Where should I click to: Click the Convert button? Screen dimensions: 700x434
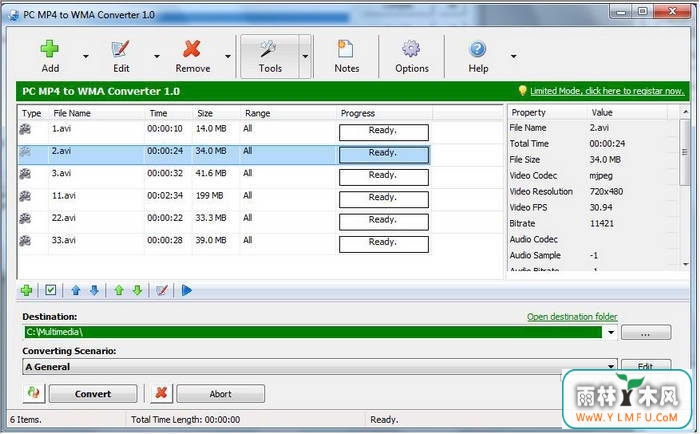93,394
